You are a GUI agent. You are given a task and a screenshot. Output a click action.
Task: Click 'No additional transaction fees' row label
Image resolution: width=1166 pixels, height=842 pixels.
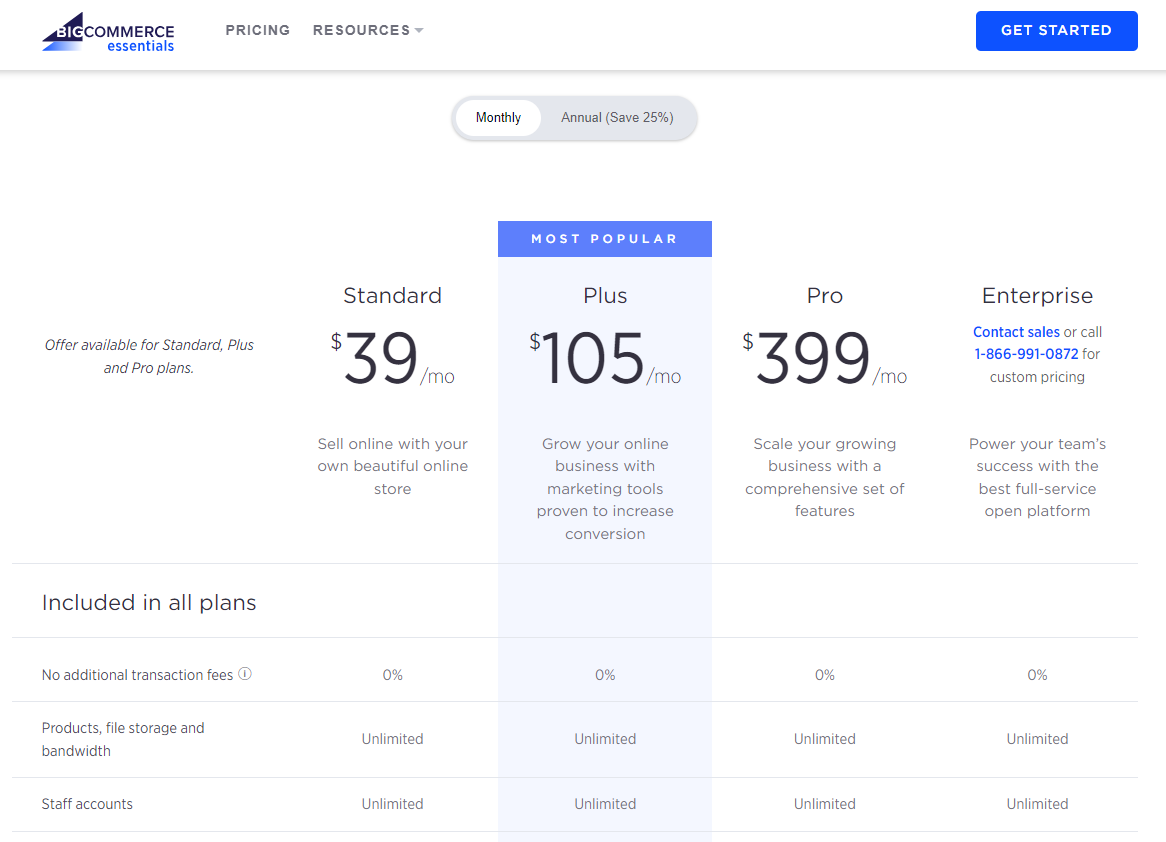138,675
